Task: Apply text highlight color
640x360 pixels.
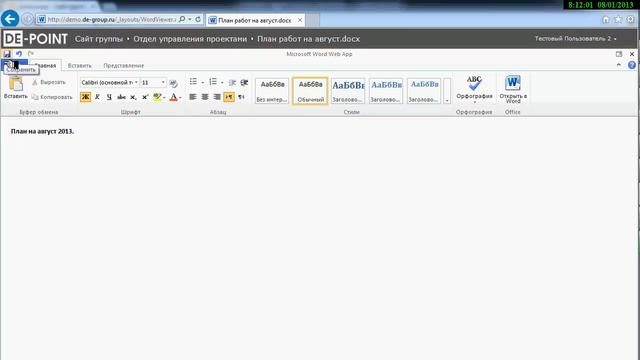Action: (157, 97)
